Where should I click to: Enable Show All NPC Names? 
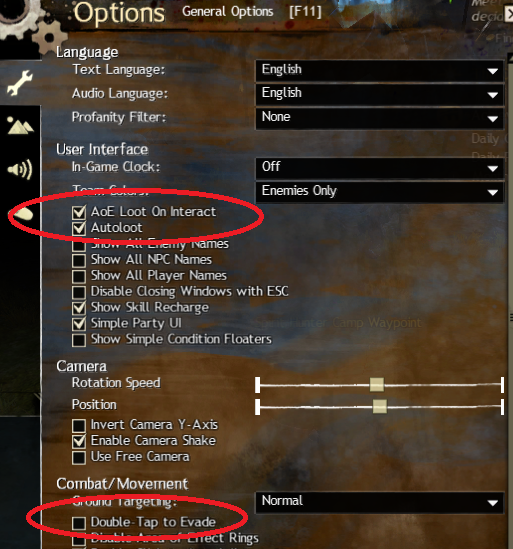[x=79, y=260]
